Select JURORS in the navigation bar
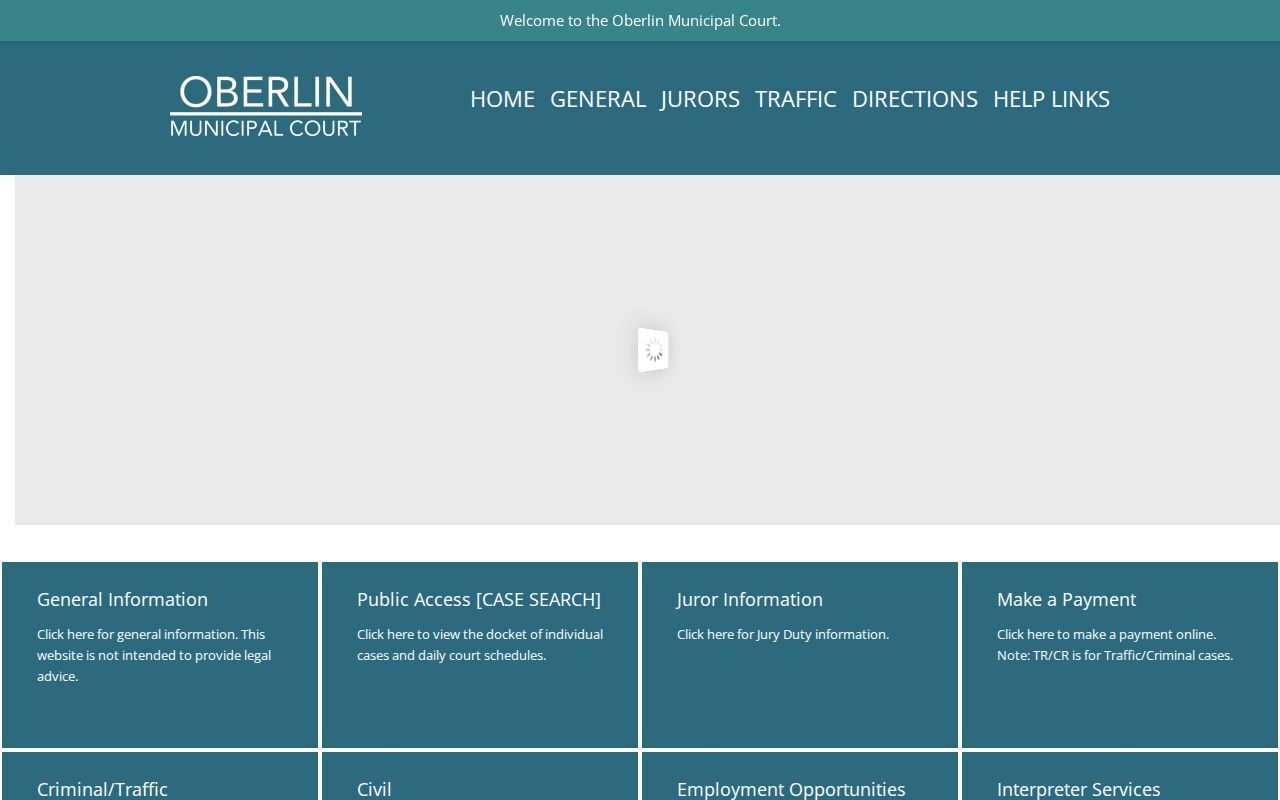Viewport: 1280px width, 800px height. click(x=700, y=99)
